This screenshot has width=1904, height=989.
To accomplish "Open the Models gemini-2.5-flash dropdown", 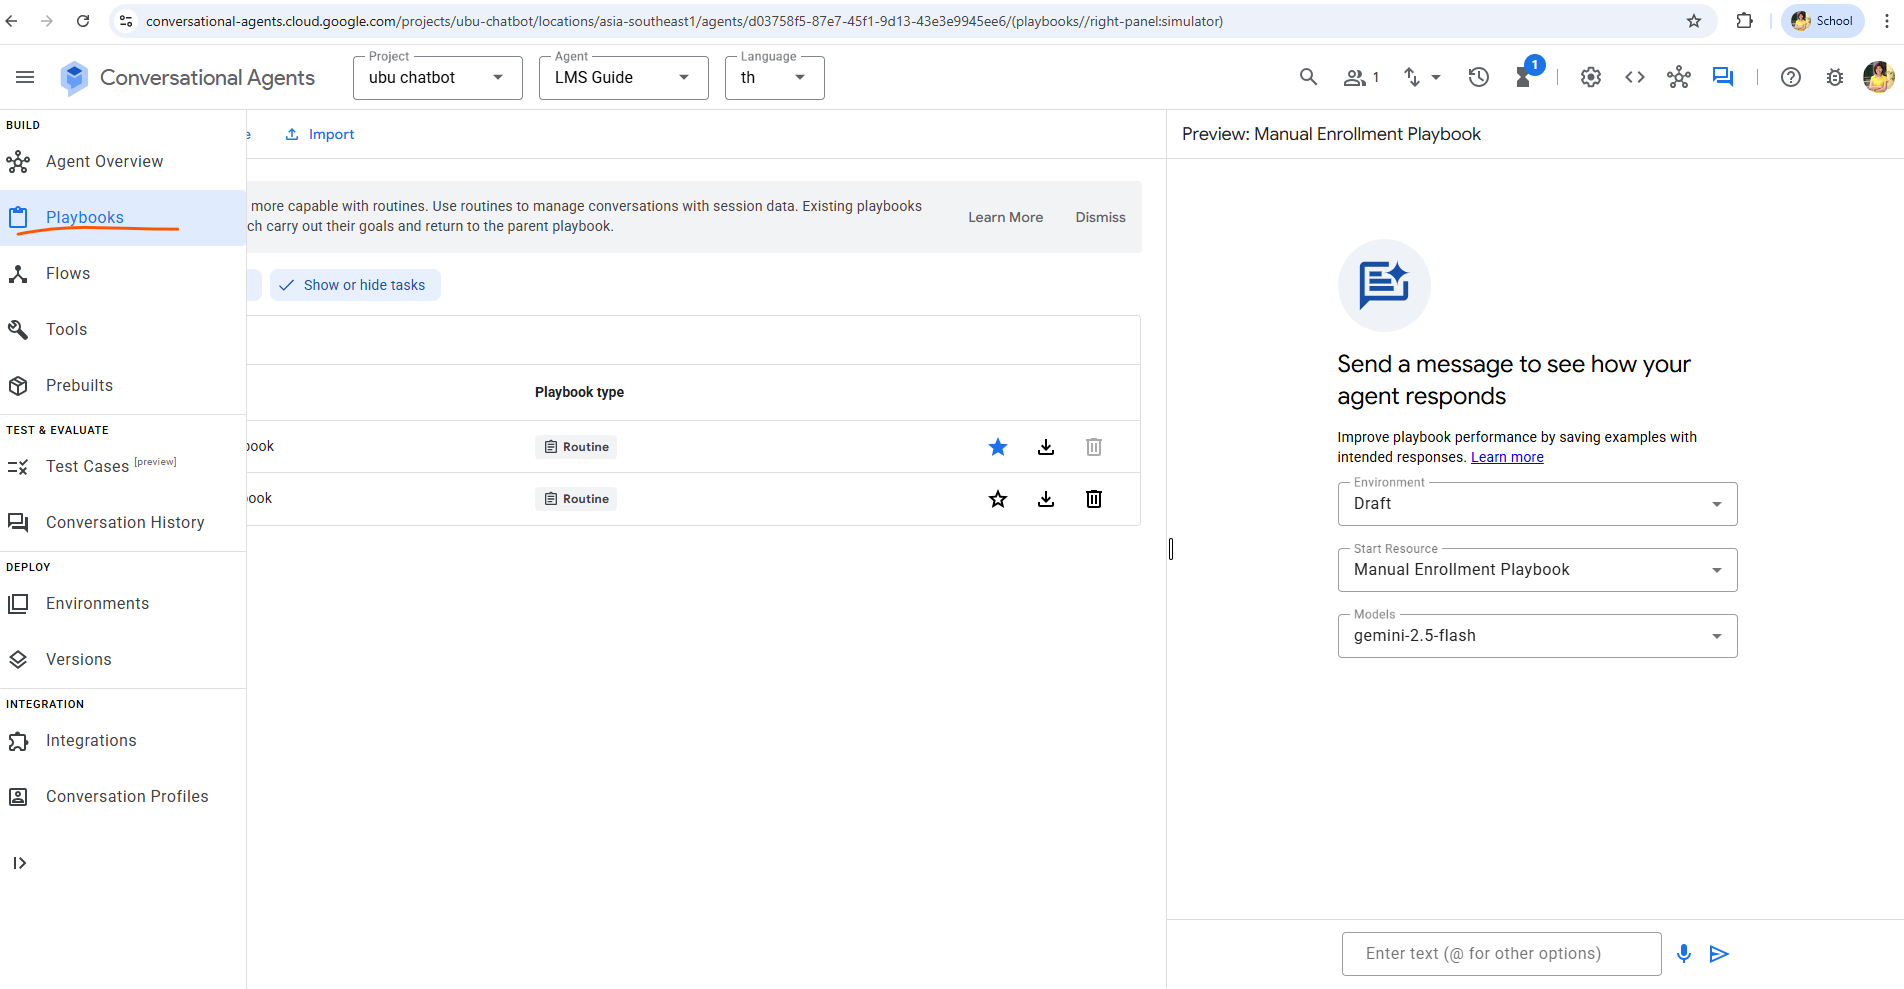I will 1537,636.
